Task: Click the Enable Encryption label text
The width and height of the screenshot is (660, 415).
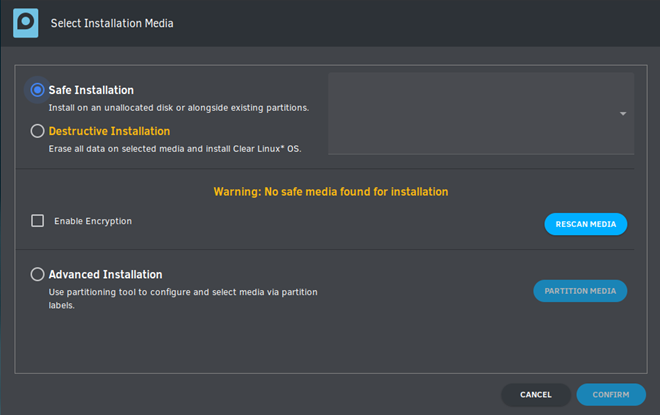Action: point(93,221)
